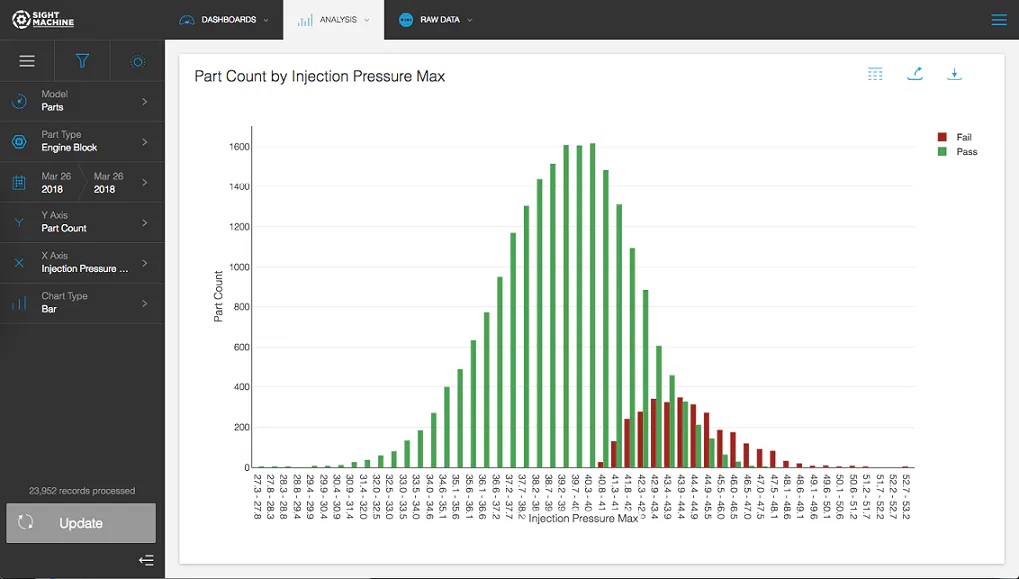Screen dimensions: 1019x579
Task: Open the settings gear tab in sidebar
Action: [138, 62]
